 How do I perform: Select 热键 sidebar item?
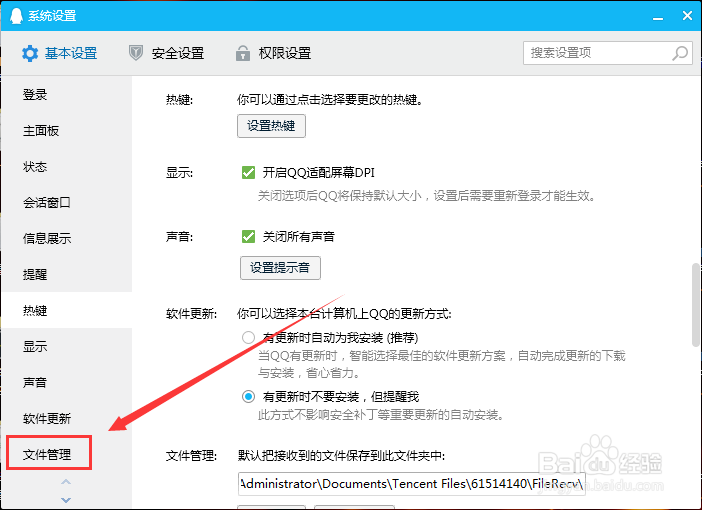[x=67, y=310]
